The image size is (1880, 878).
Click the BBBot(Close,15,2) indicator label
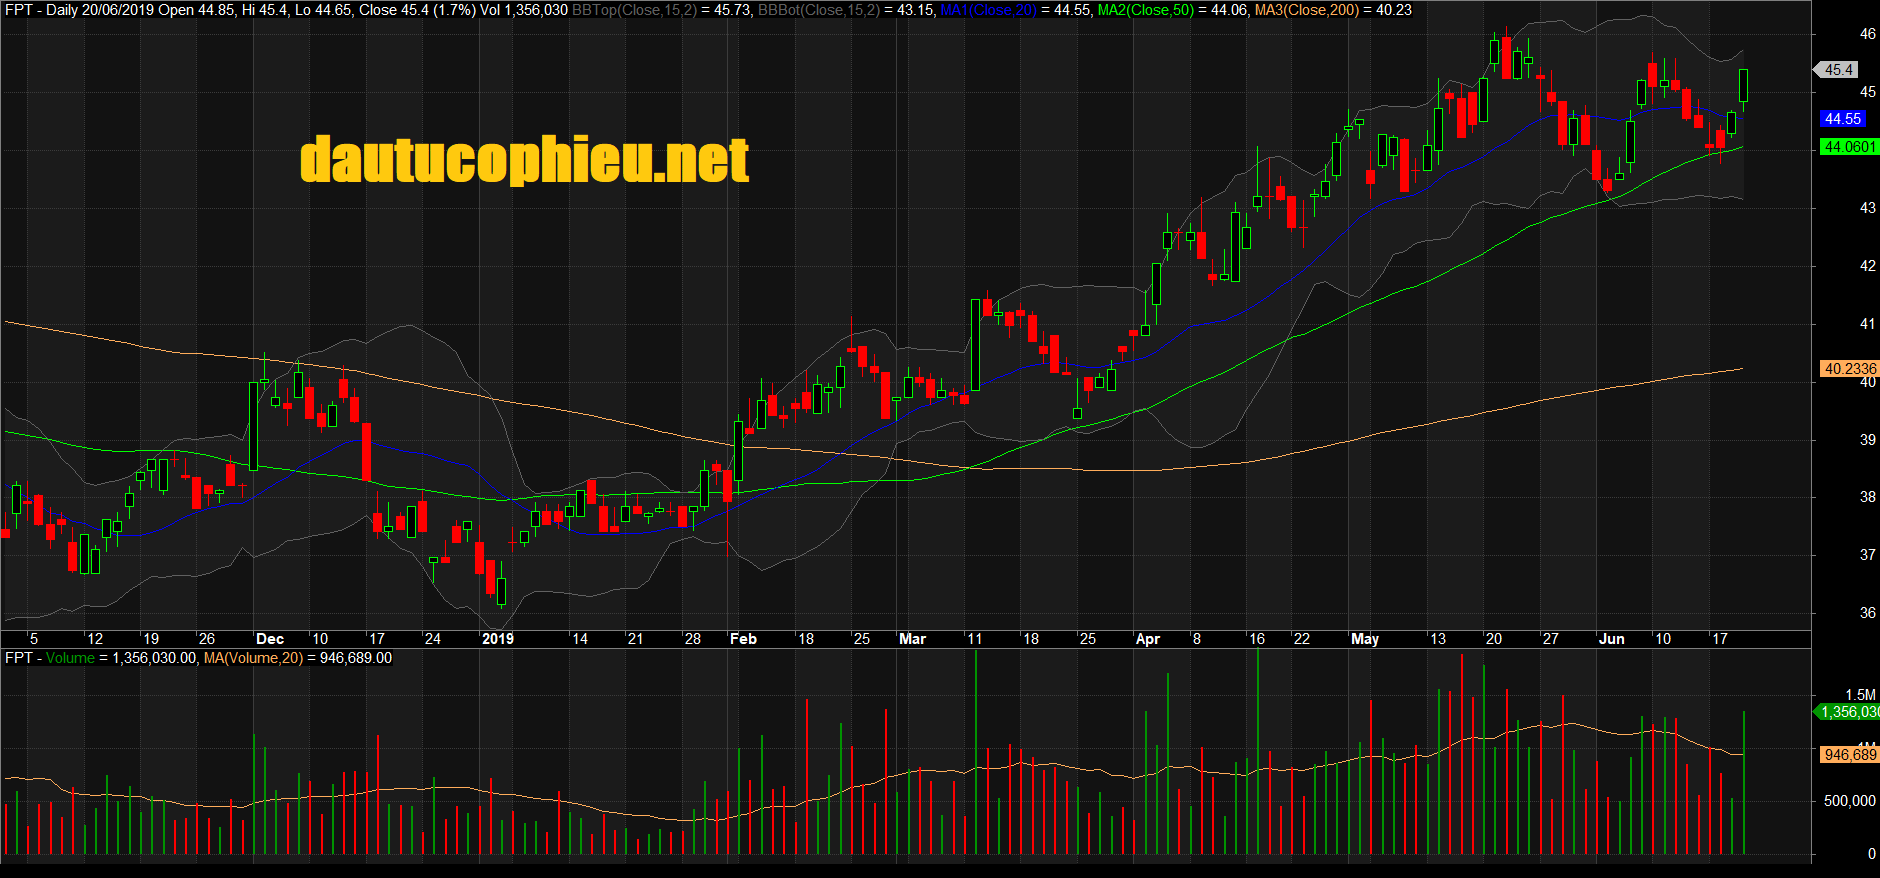(818, 10)
